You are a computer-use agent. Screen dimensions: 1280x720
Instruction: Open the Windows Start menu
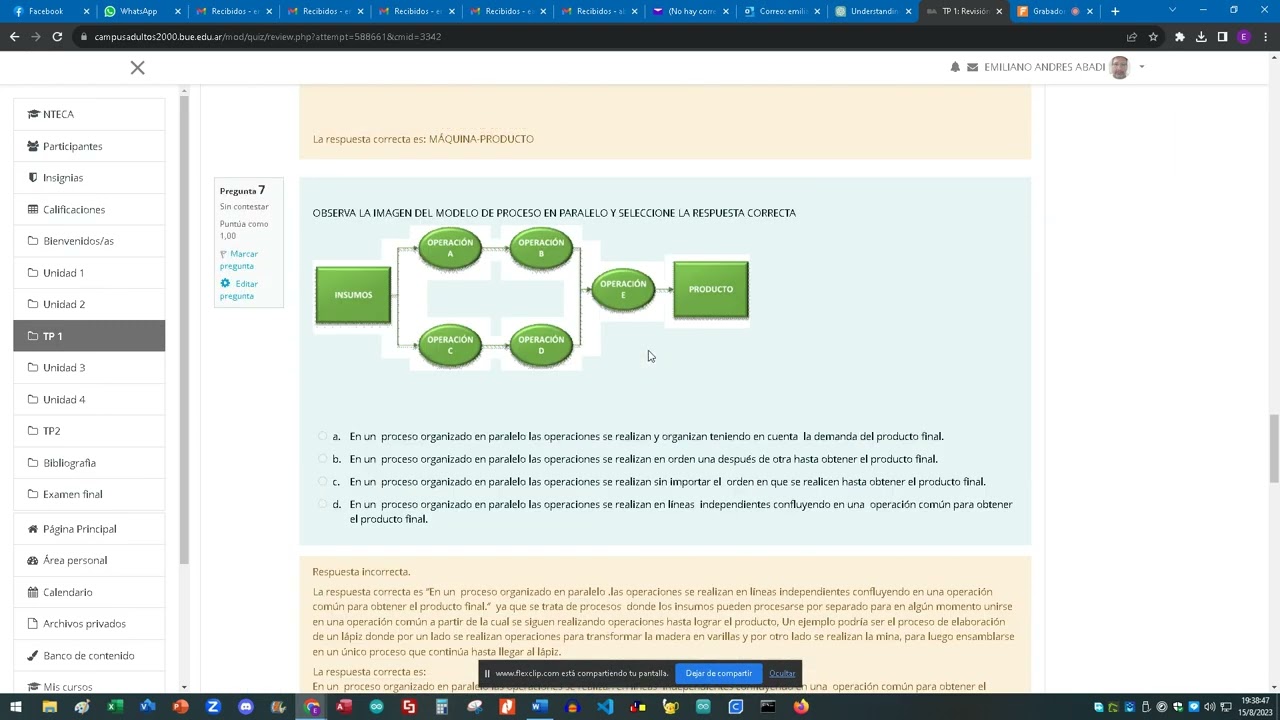16,707
